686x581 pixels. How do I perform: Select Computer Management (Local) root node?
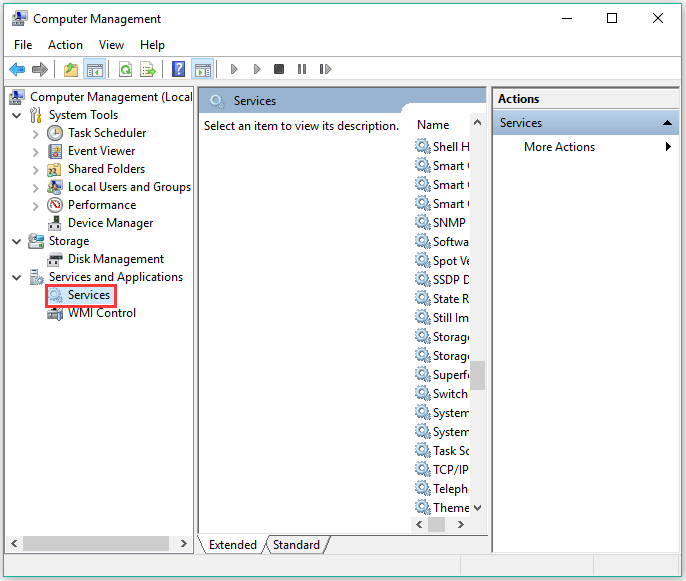(x=111, y=97)
